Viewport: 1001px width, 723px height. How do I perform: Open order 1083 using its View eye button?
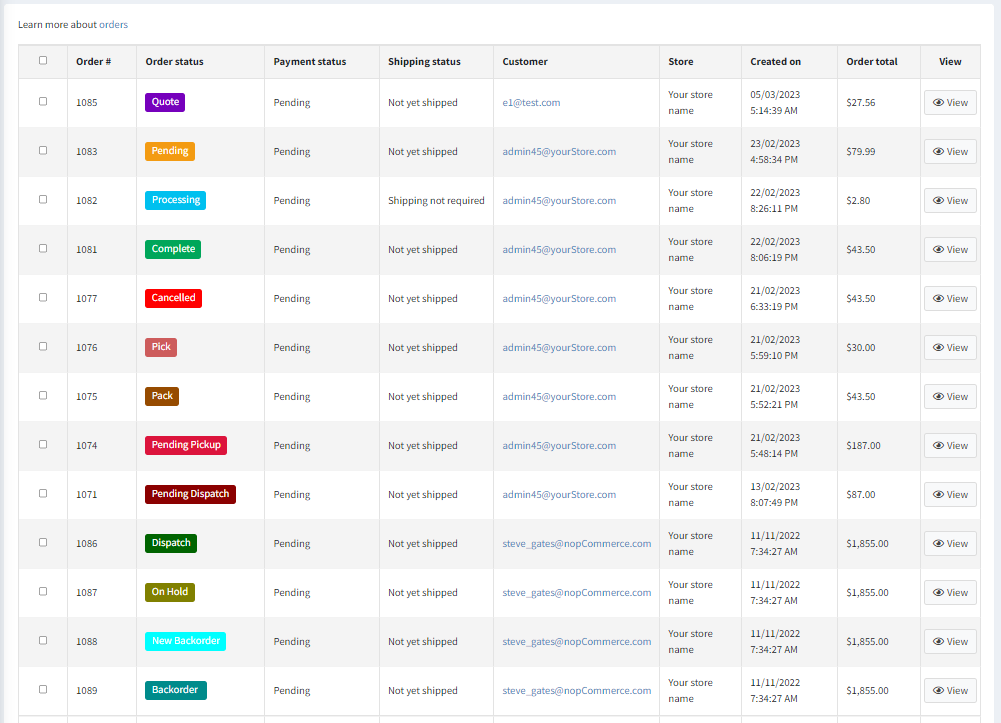click(x=950, y=152)
